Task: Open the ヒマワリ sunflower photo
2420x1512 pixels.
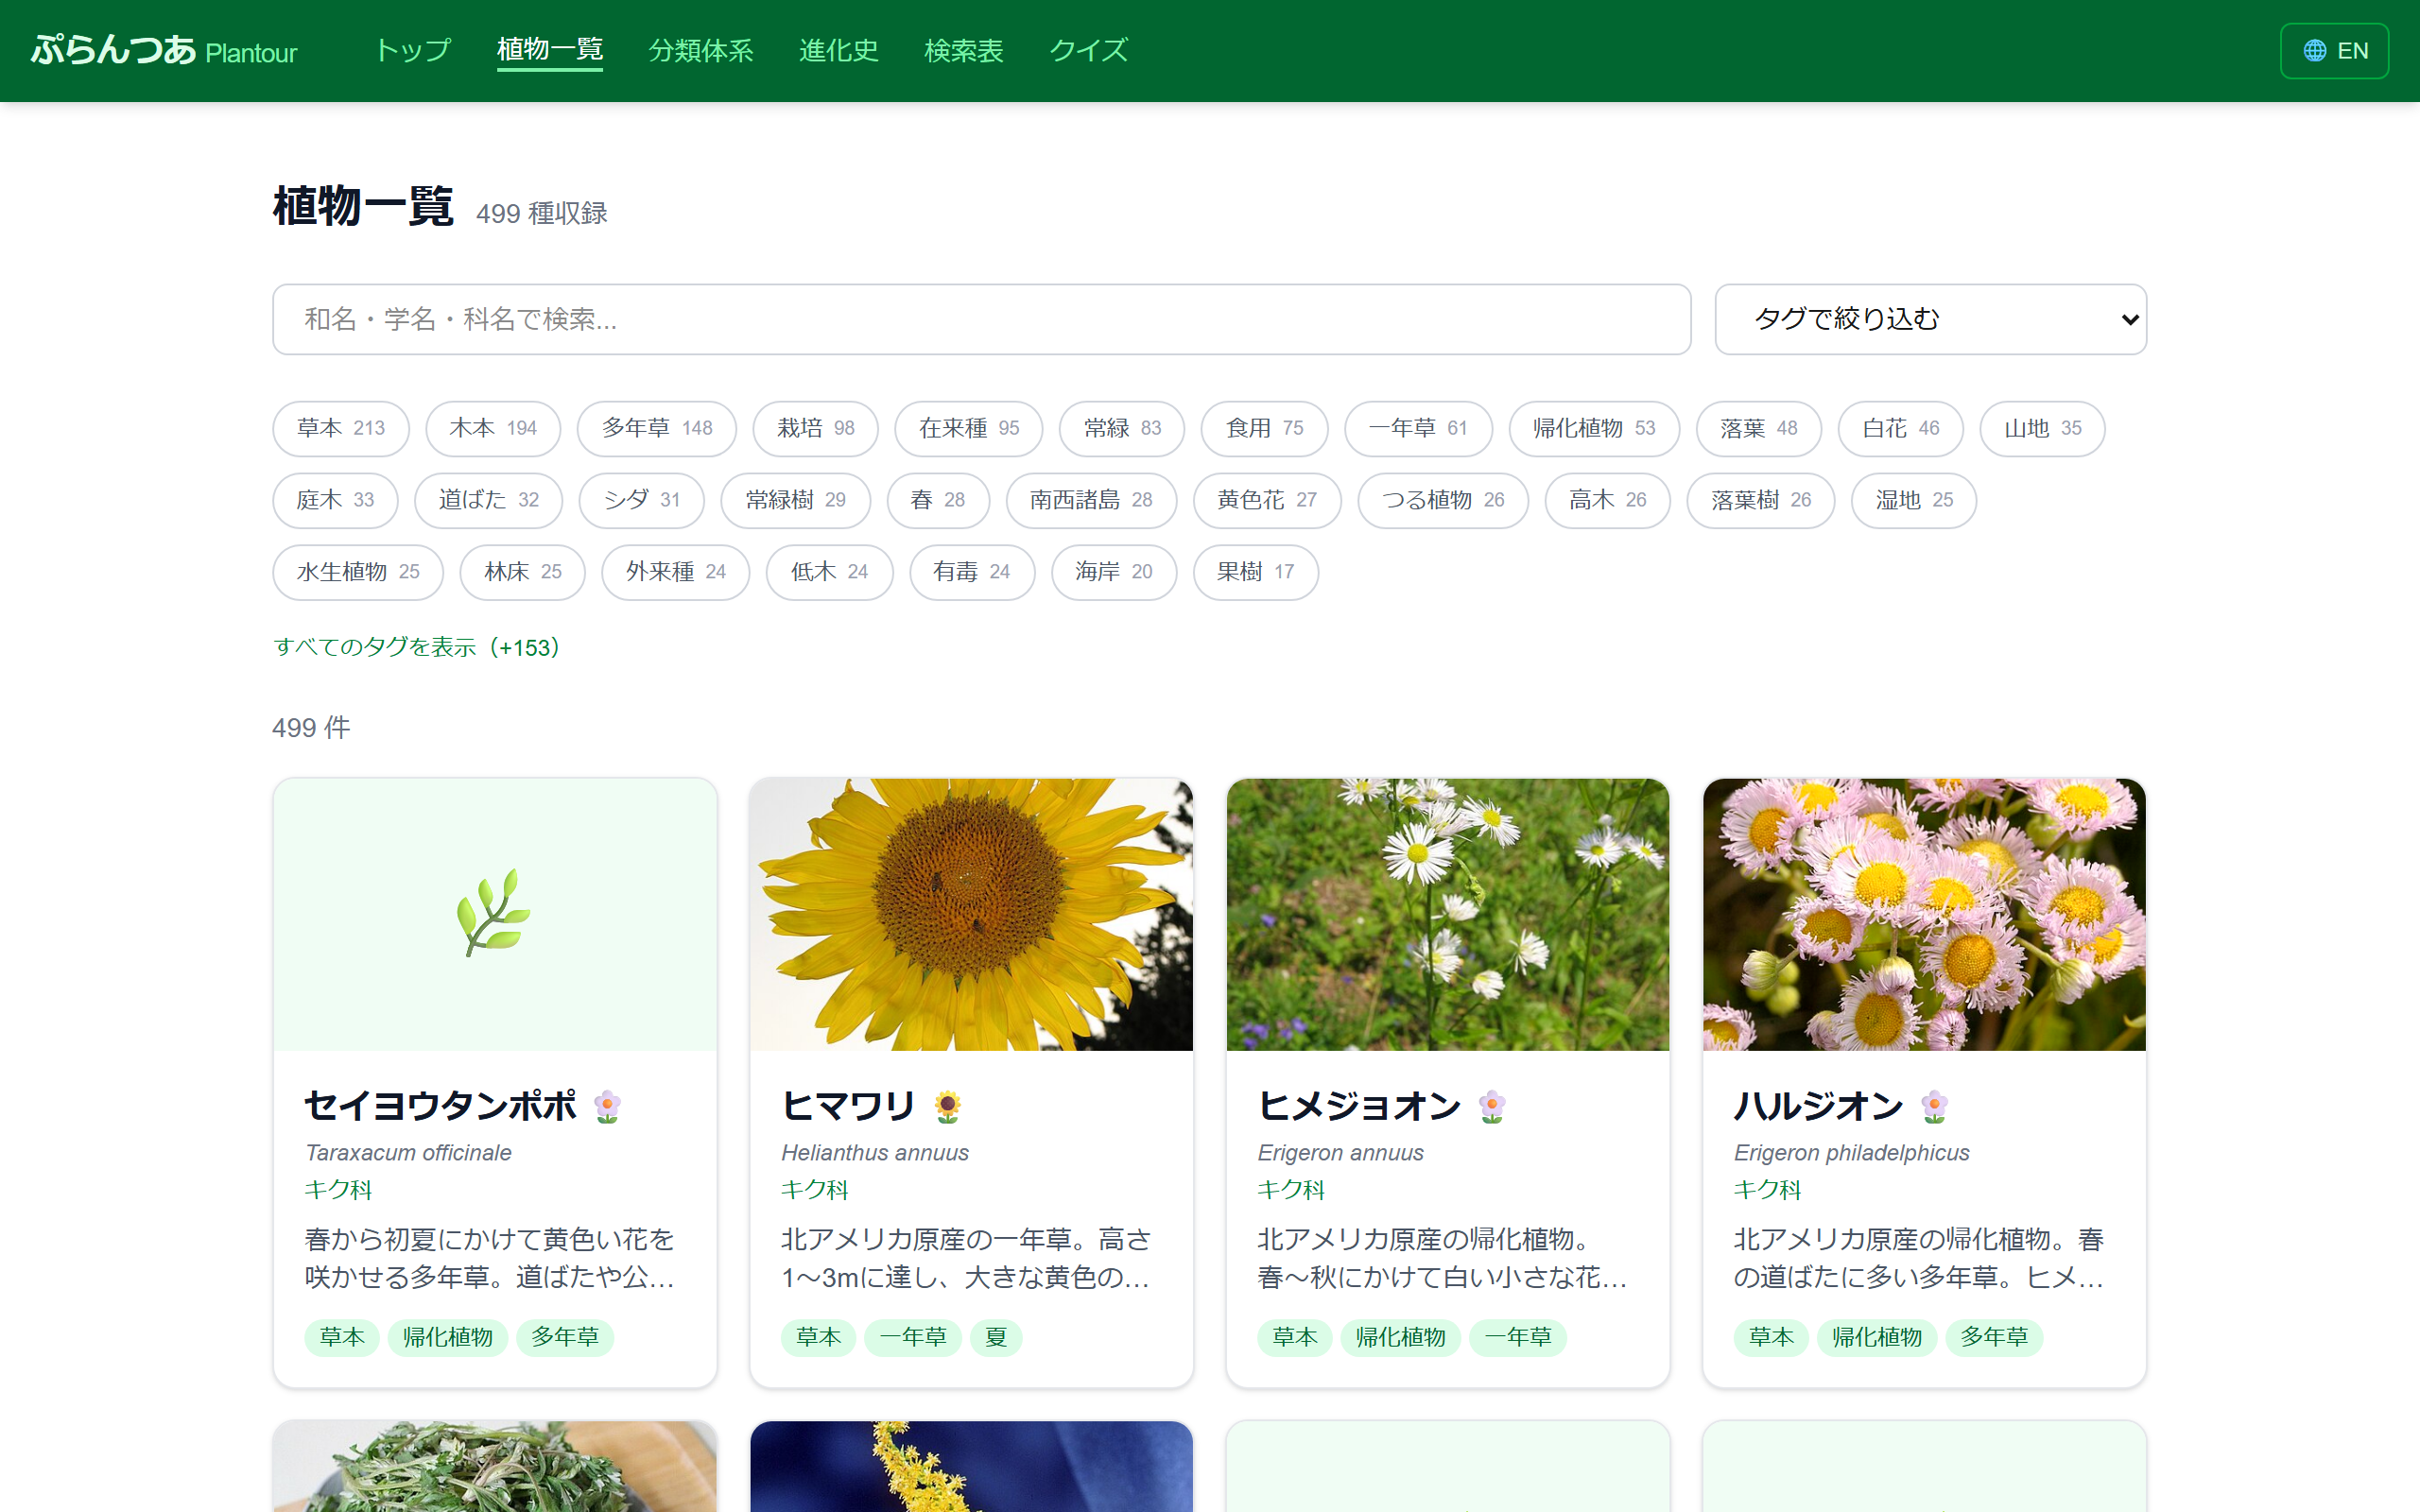Action: click(x=971, y=915)
